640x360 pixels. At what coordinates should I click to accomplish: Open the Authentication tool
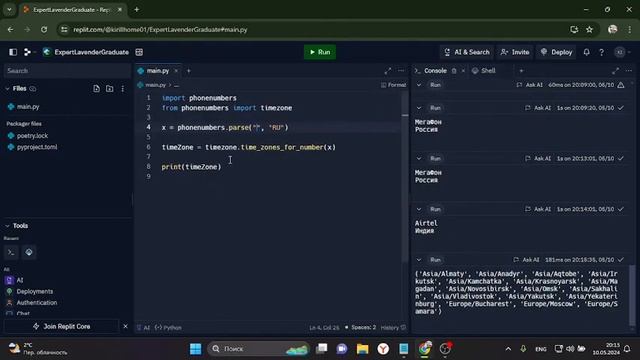point(37,302)
